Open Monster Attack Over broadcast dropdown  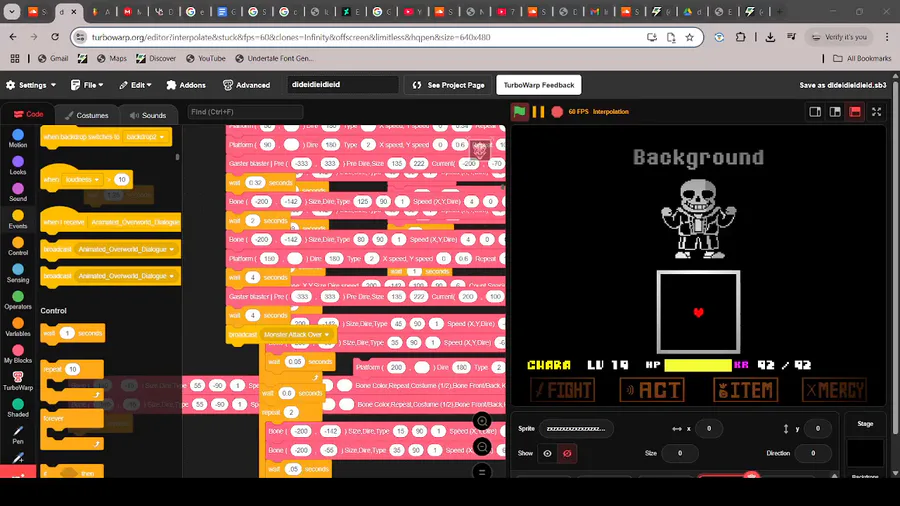click(x=296, y=334)
